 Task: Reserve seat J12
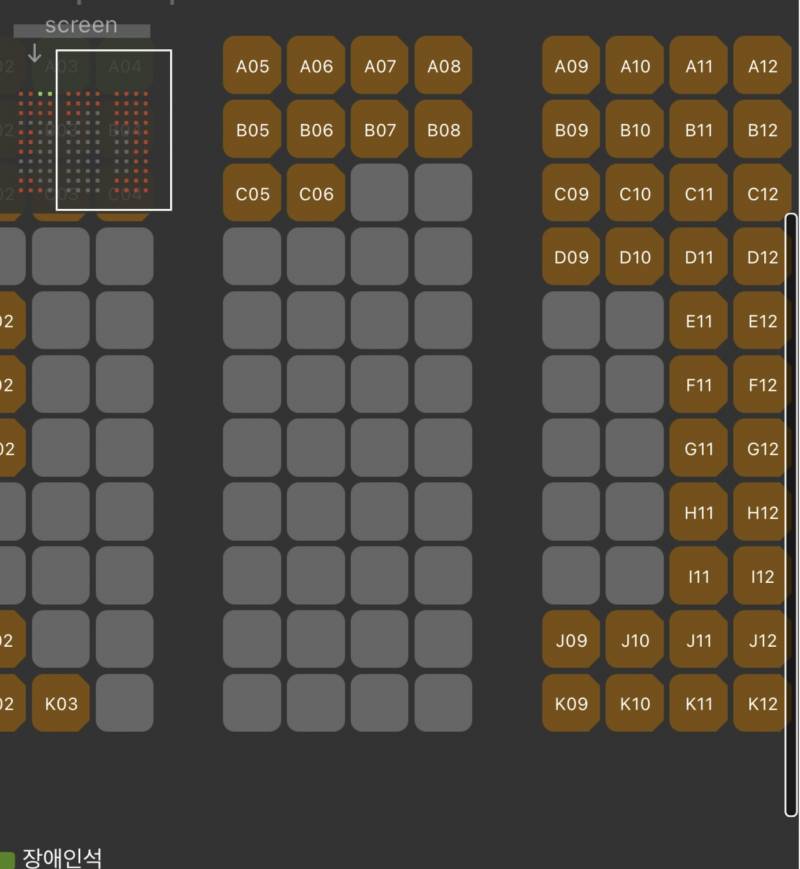coord(762,640)
